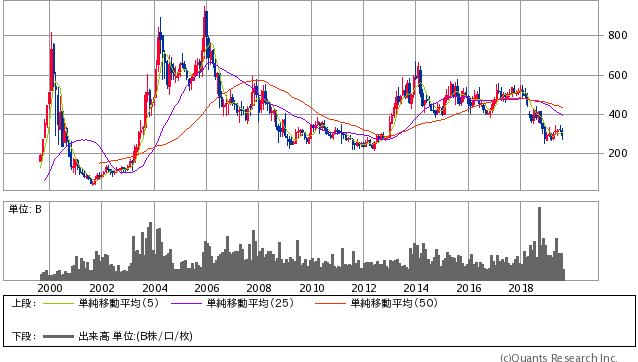Click the gray 出来高 legend swatch
The image size is (638, 362).
[x=58, y=336]
